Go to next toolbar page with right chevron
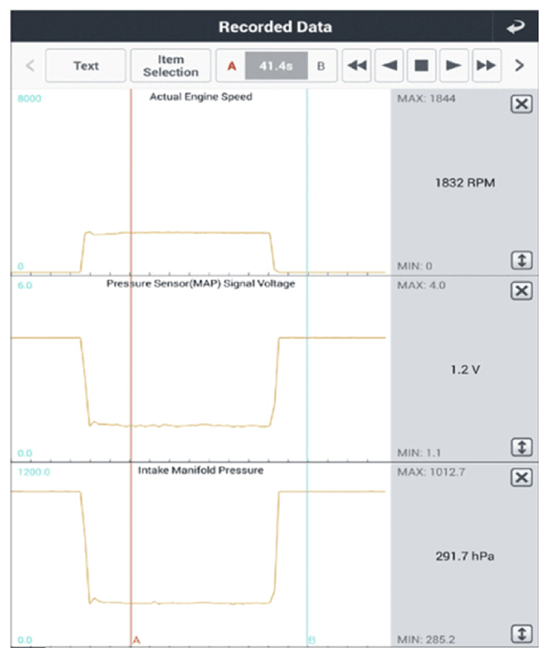The width and height of the screenshot is (548, 657). (519, 65)
